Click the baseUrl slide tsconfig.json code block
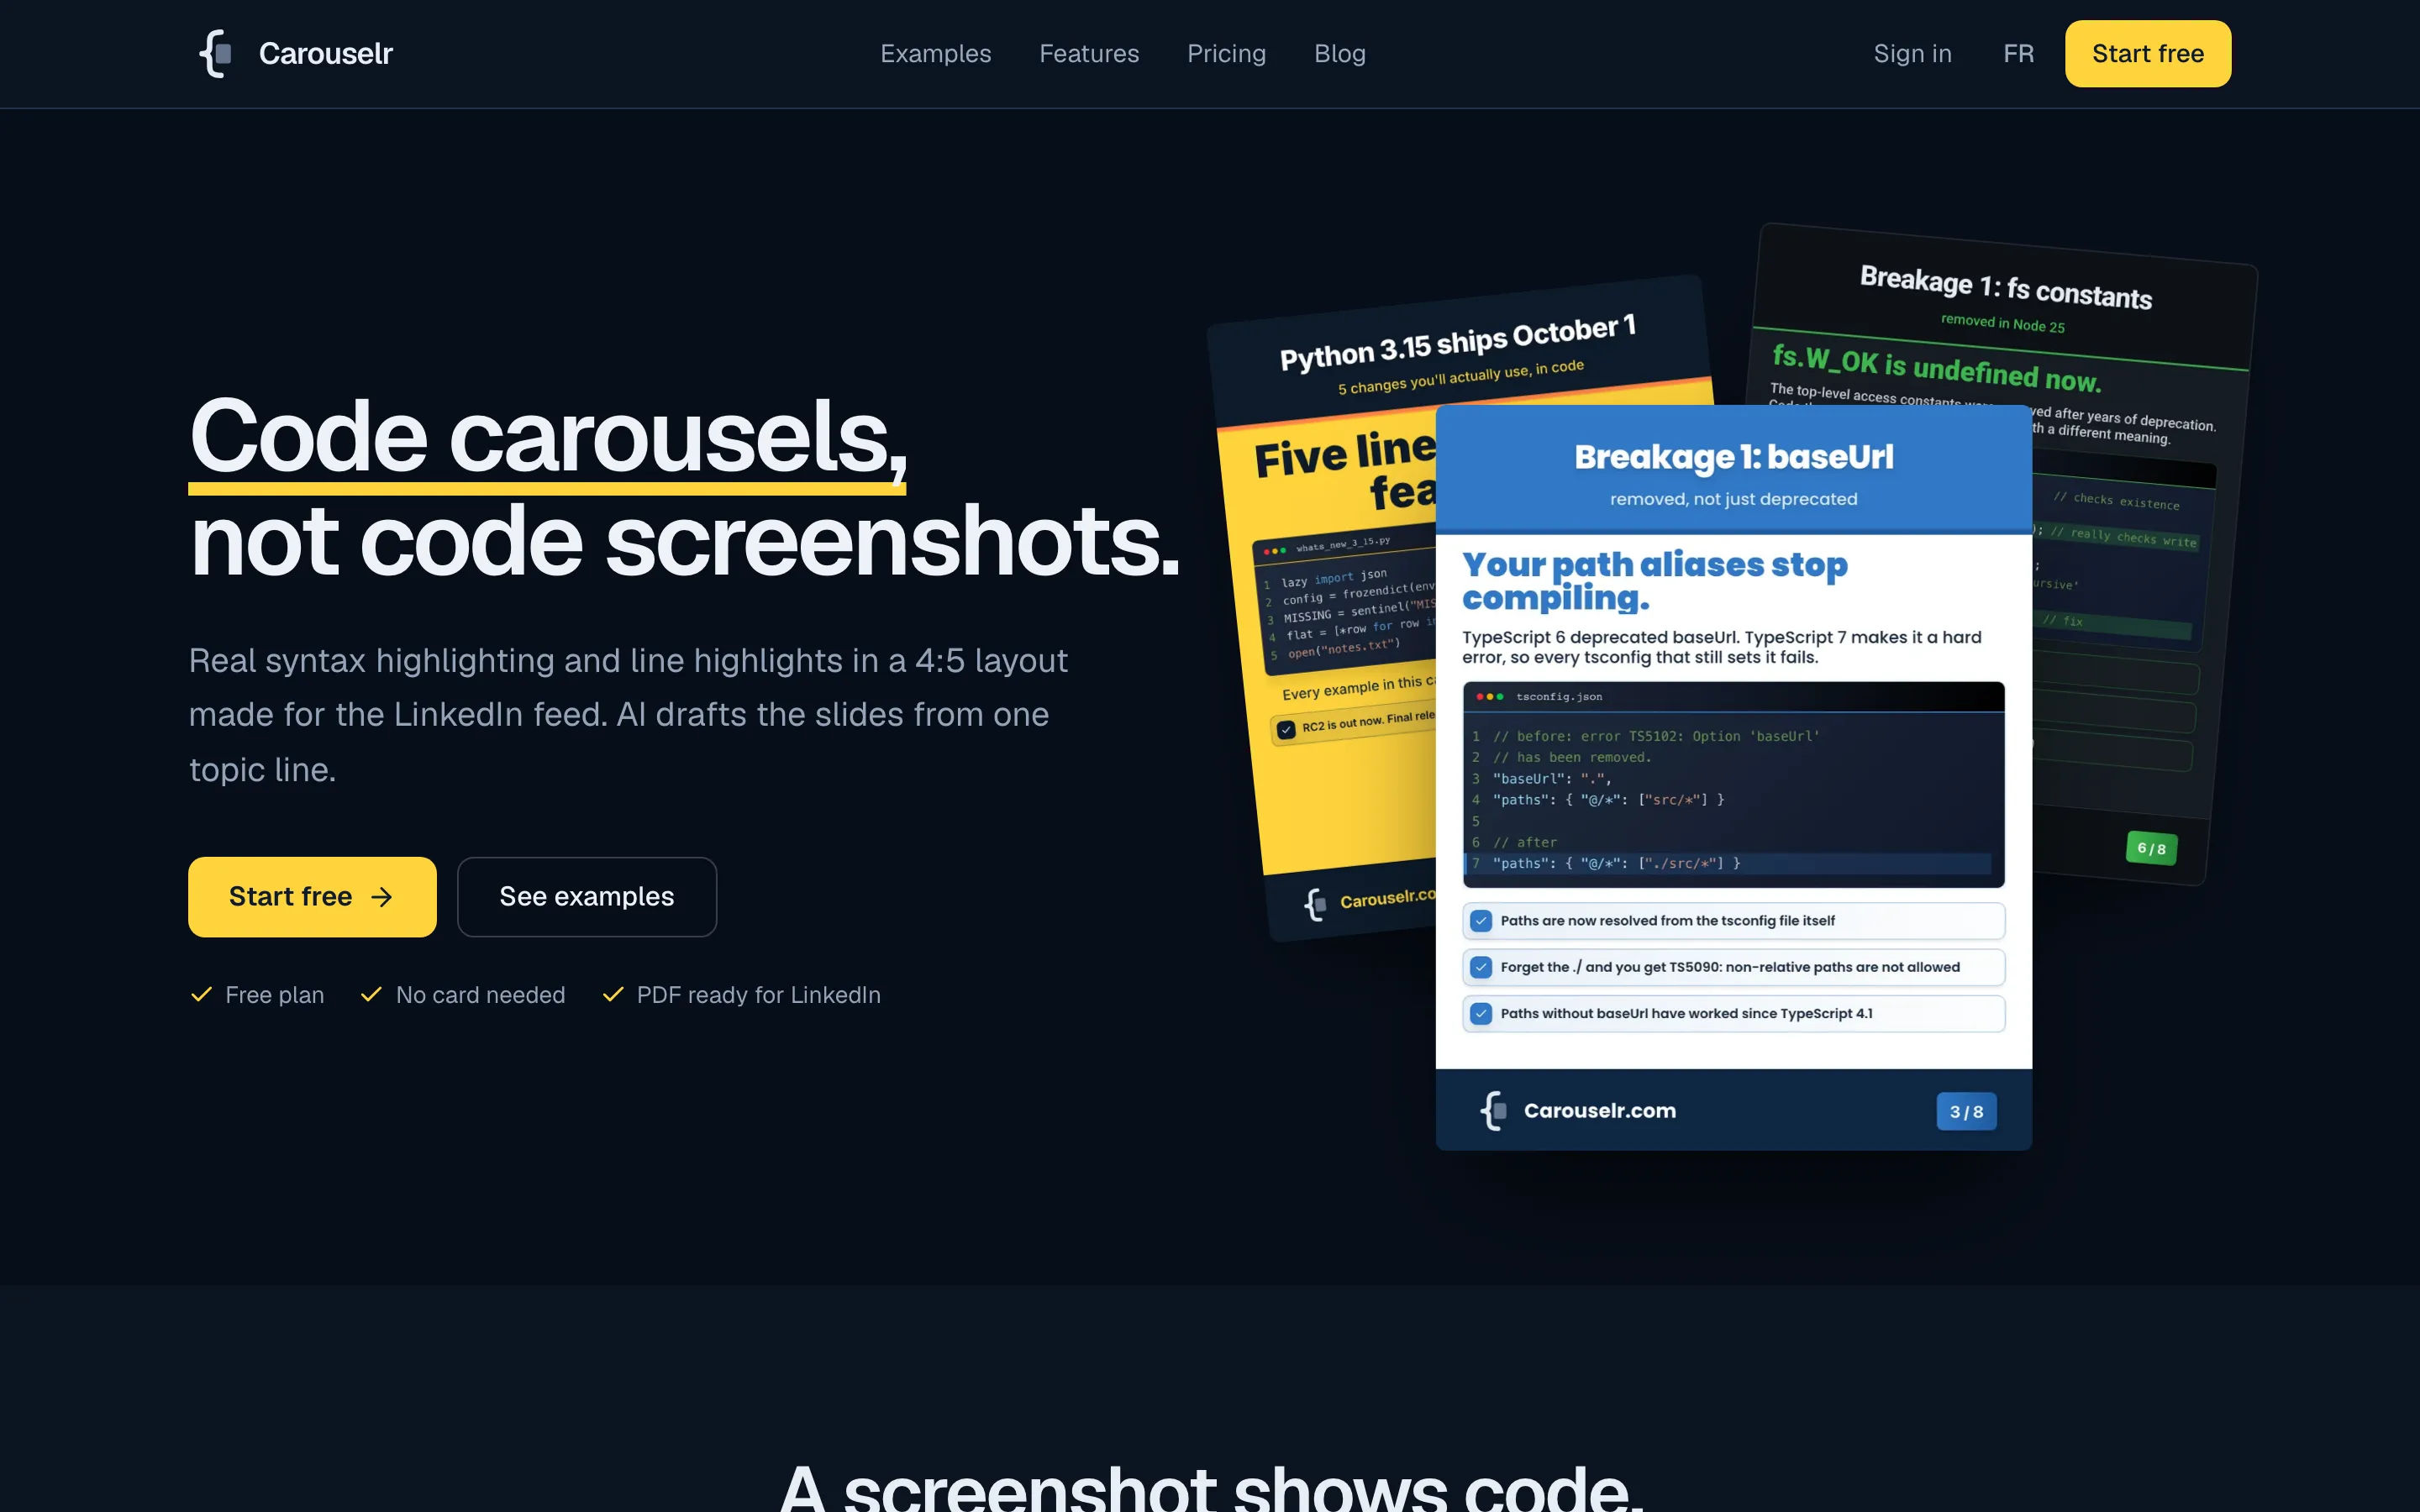2420x1512 pixels. click(1733, 784)
